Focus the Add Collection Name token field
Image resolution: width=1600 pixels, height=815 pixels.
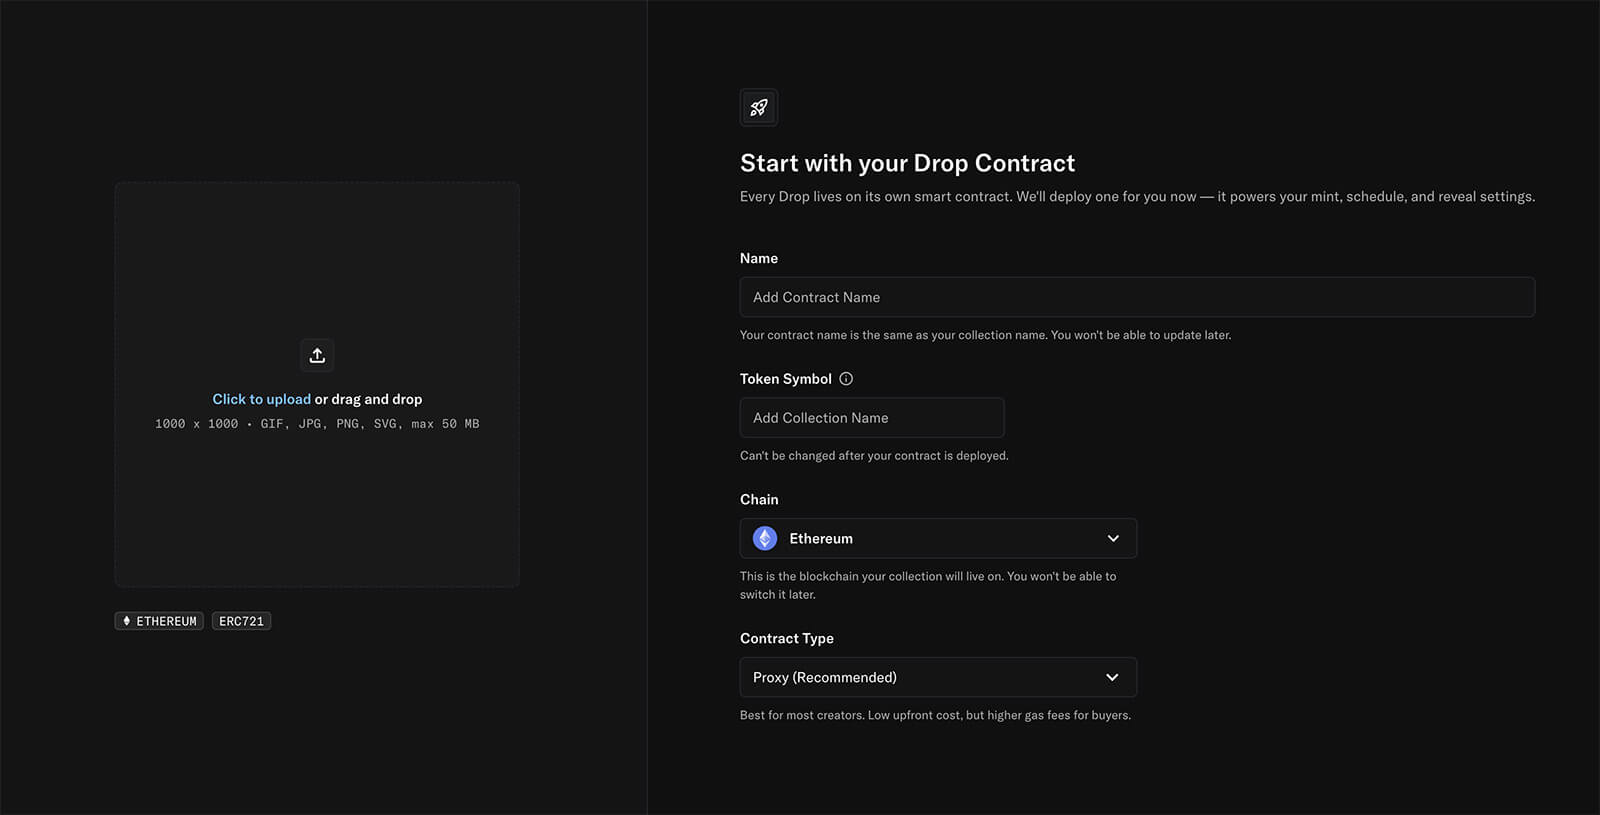pyautogui.click(x=871, y=418)
